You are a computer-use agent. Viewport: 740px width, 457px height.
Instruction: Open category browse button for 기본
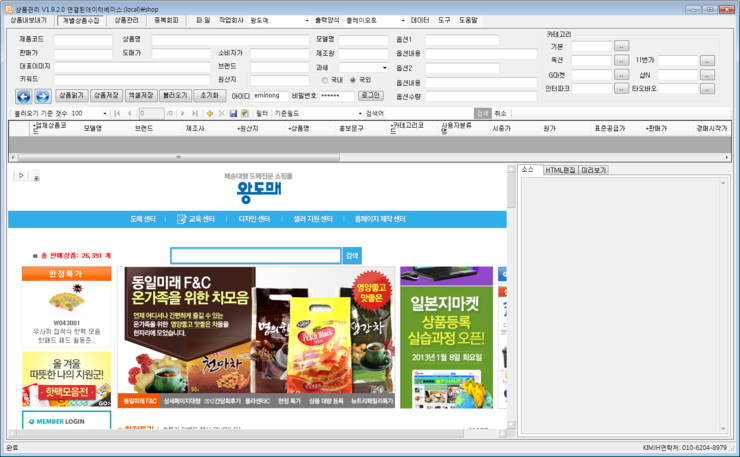point(622,46)
